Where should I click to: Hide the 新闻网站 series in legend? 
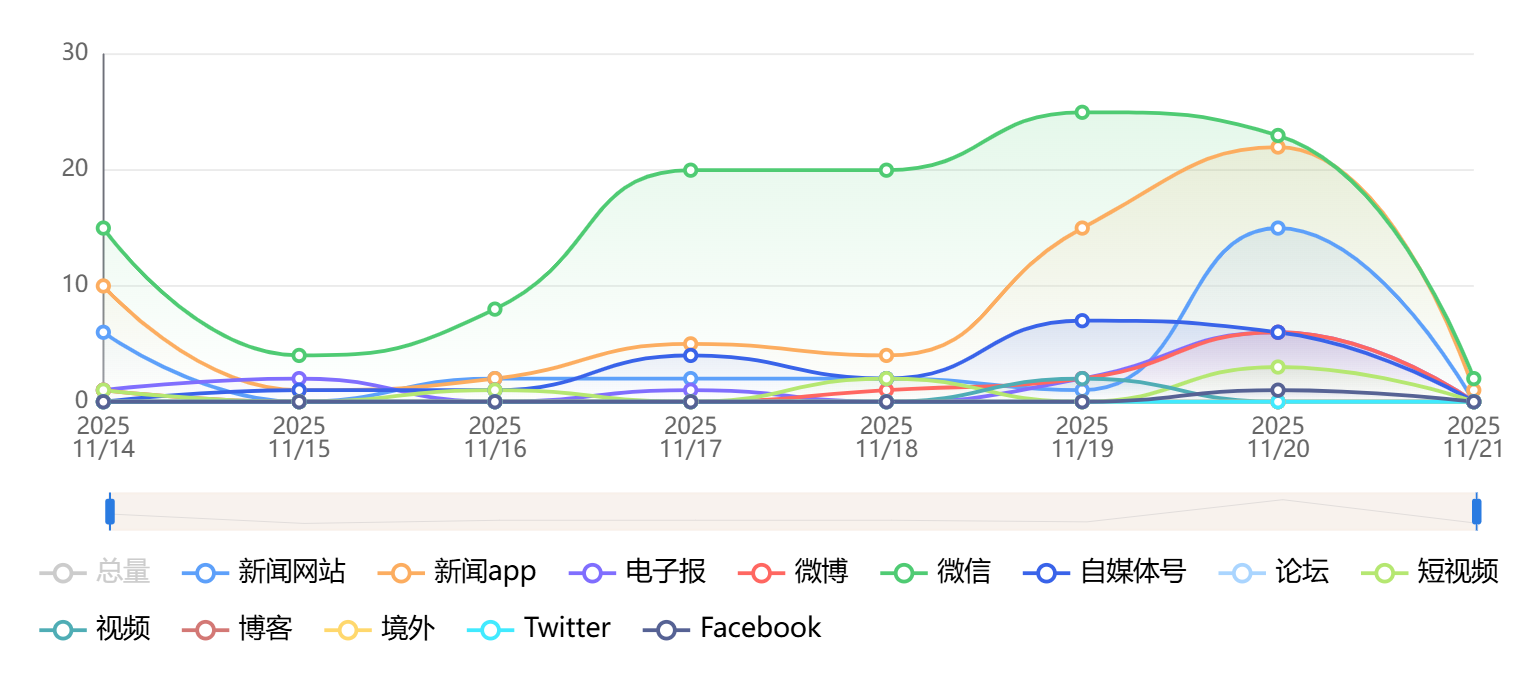coord(265,573)
